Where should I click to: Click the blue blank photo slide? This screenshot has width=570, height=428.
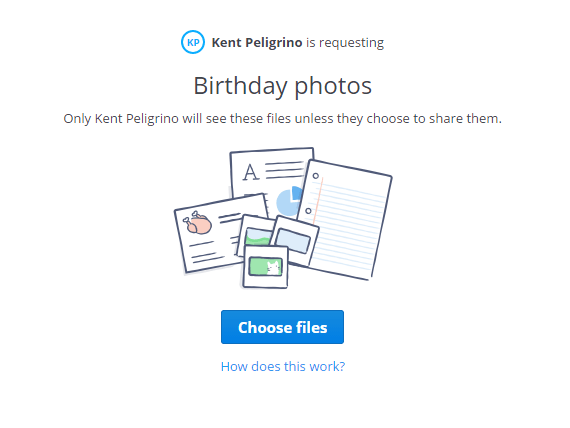[x=294, y=241]
